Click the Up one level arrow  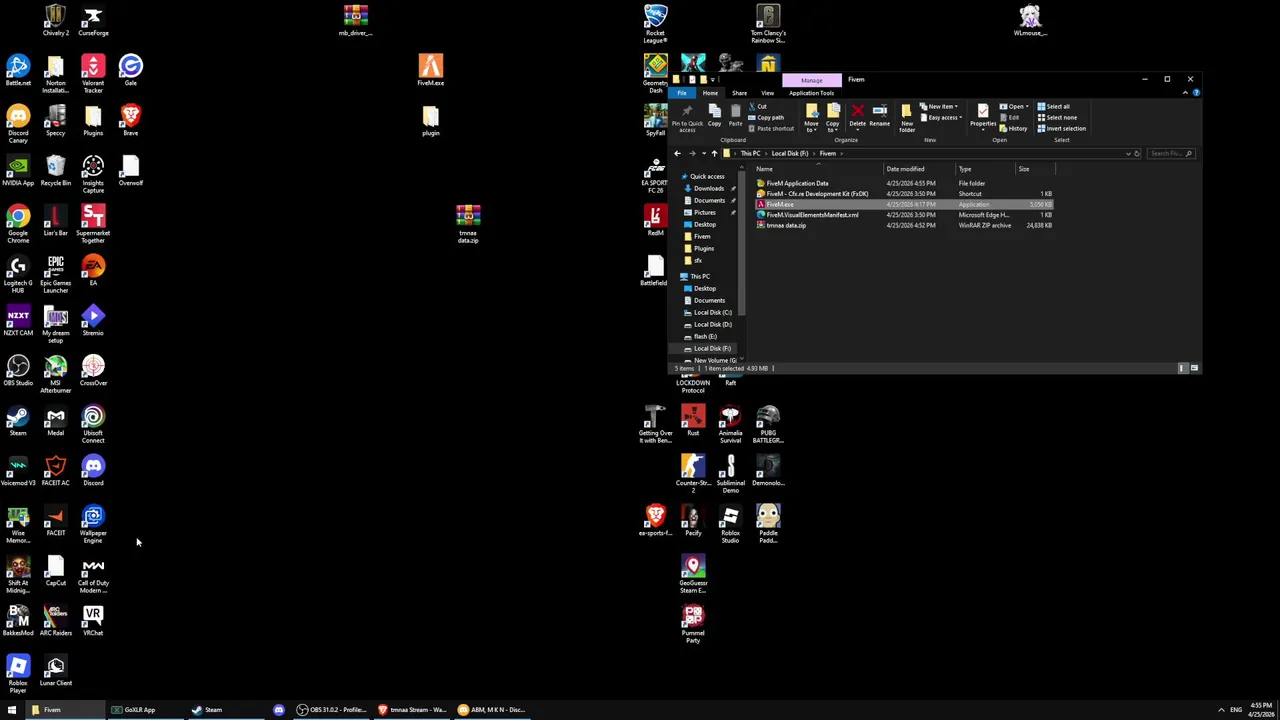(714, 153)
